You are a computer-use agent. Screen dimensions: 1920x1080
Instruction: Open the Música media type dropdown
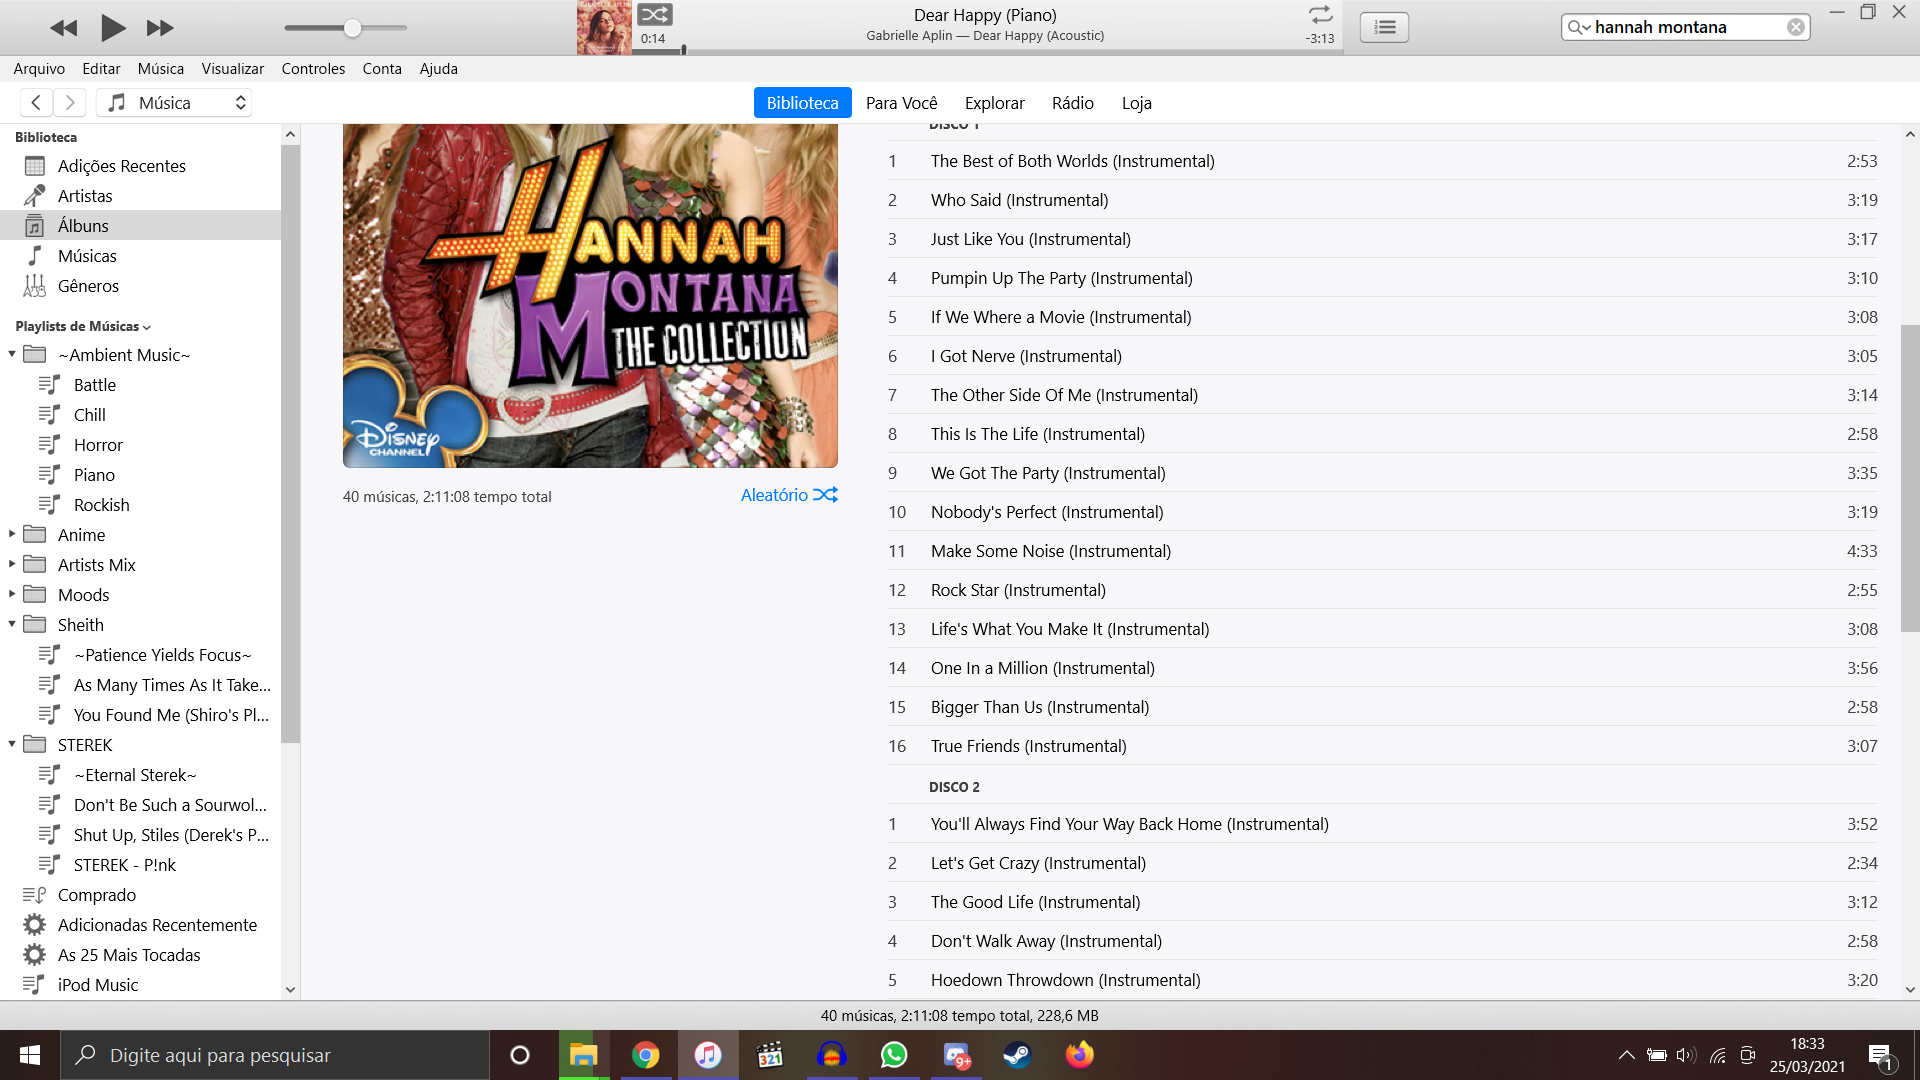(174, 103)
